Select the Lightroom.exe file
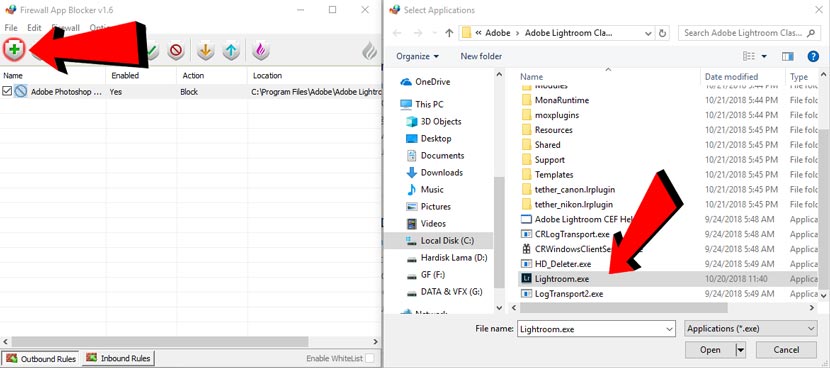 pos(562,279)
